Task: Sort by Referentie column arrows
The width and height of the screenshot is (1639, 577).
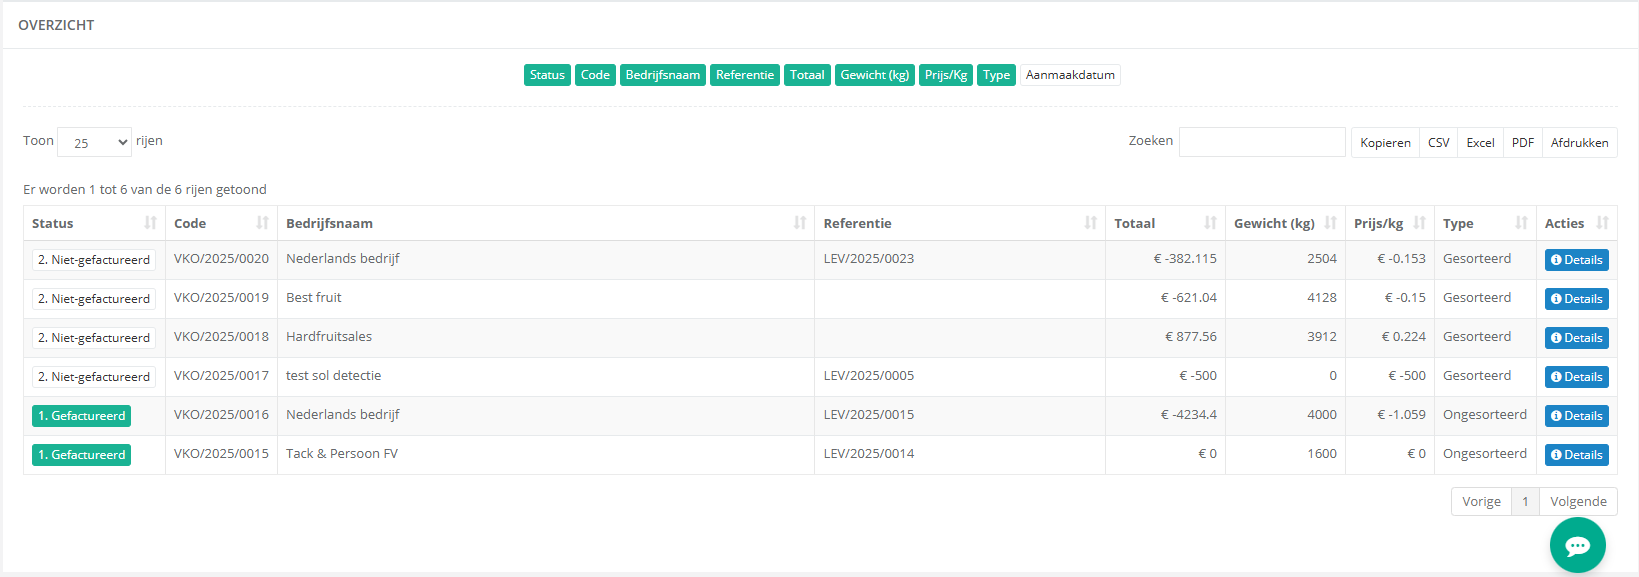Action: 1090,223
